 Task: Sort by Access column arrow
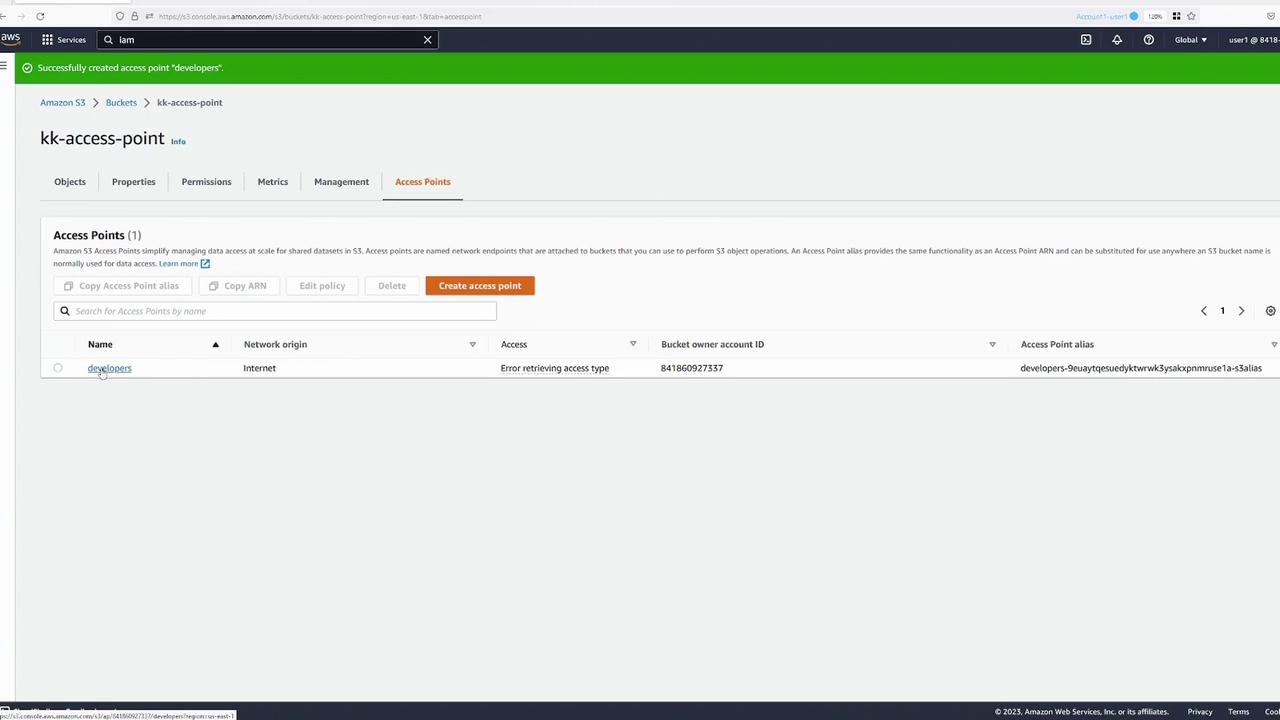[632, 344]
